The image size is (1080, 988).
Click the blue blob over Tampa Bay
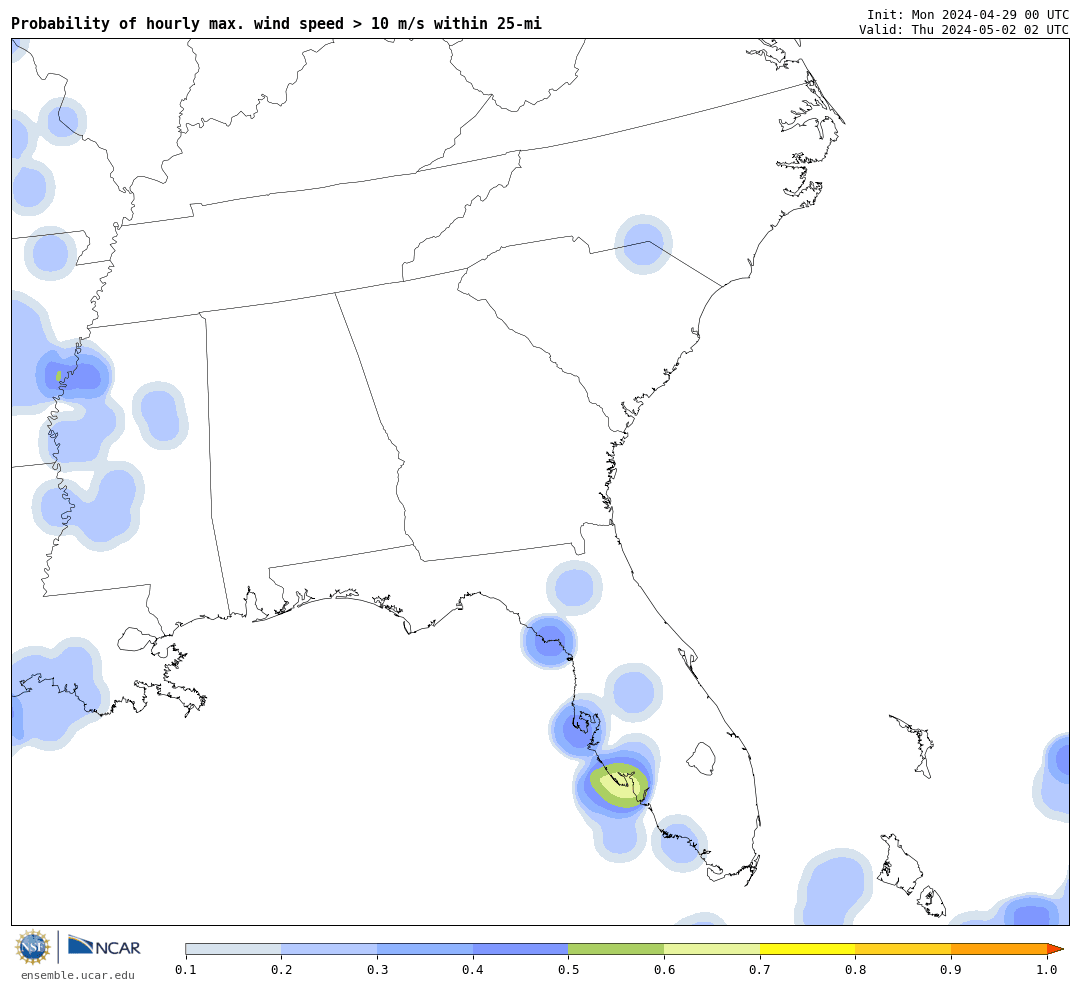click(577, 729)
